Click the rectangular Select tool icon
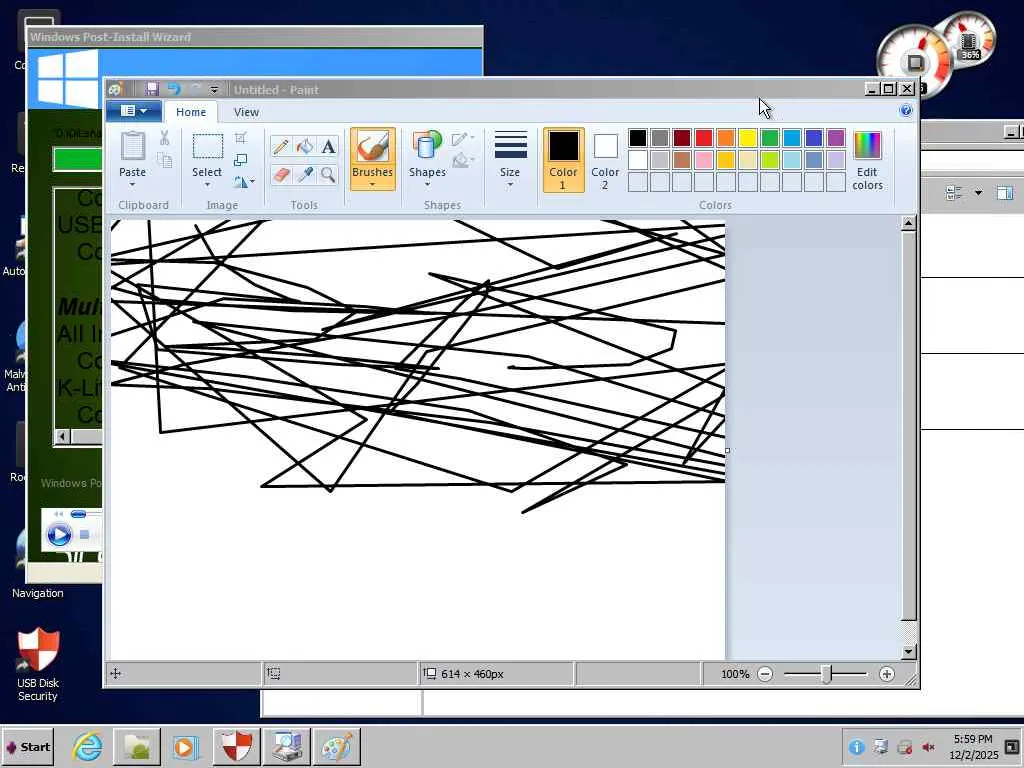The image size is (1024, 768). coord(207,147)
